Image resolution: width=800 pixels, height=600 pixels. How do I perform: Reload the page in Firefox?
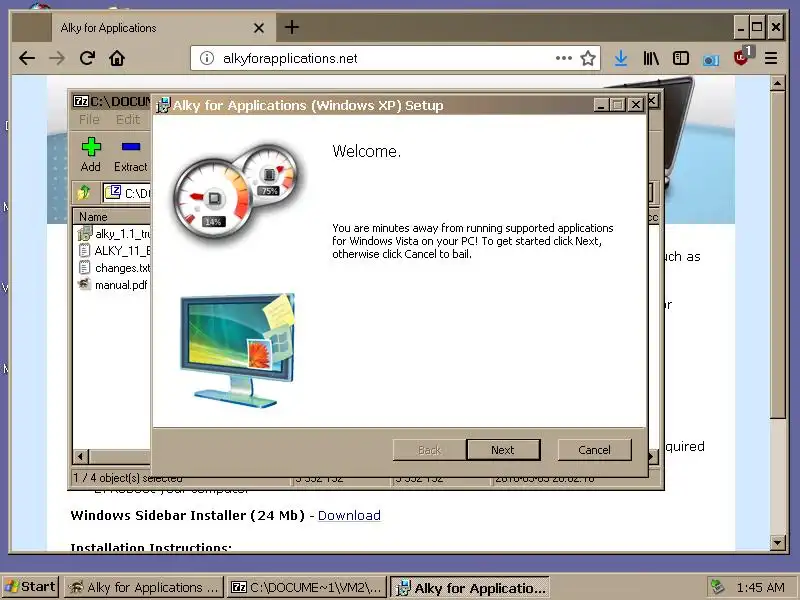87,58
